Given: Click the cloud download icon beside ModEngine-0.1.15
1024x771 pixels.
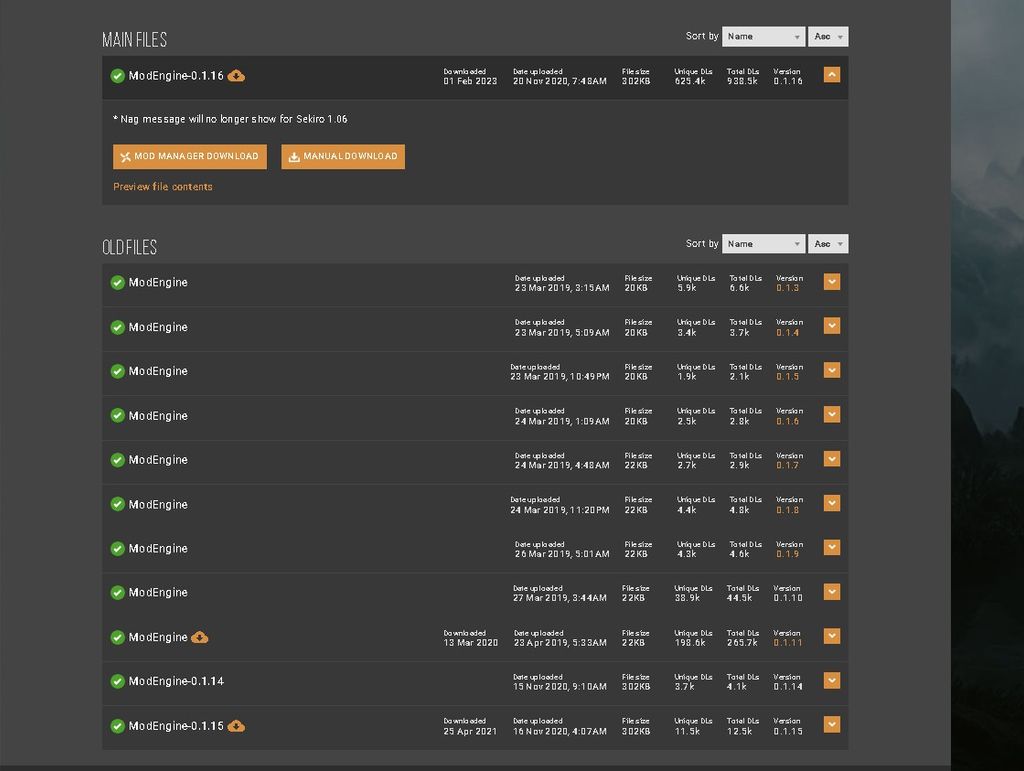Looking at the screenshot, I should (x=236, y=726).
